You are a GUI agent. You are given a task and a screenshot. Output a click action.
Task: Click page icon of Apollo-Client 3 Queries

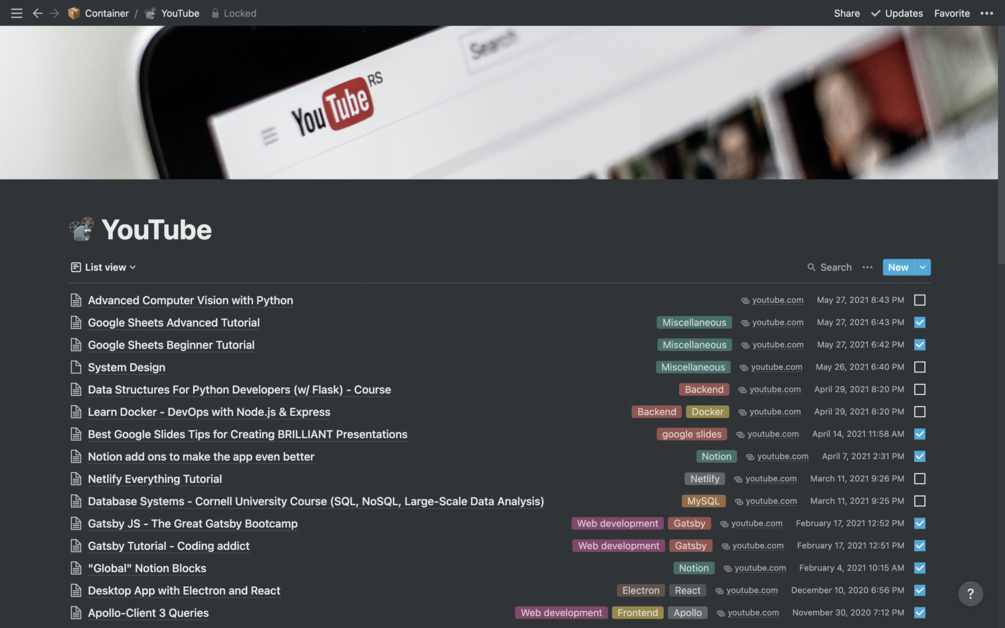point(76,613)
